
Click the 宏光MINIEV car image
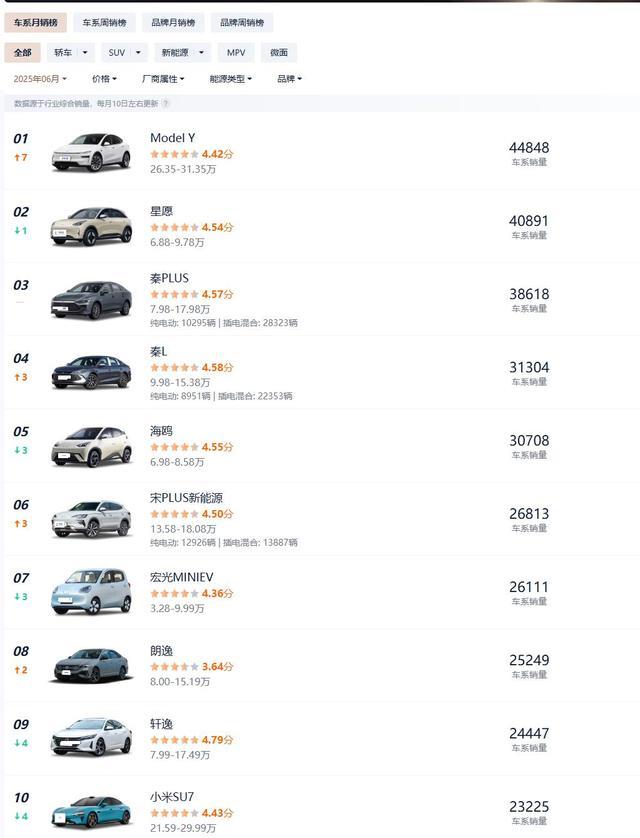pos(90,592)
